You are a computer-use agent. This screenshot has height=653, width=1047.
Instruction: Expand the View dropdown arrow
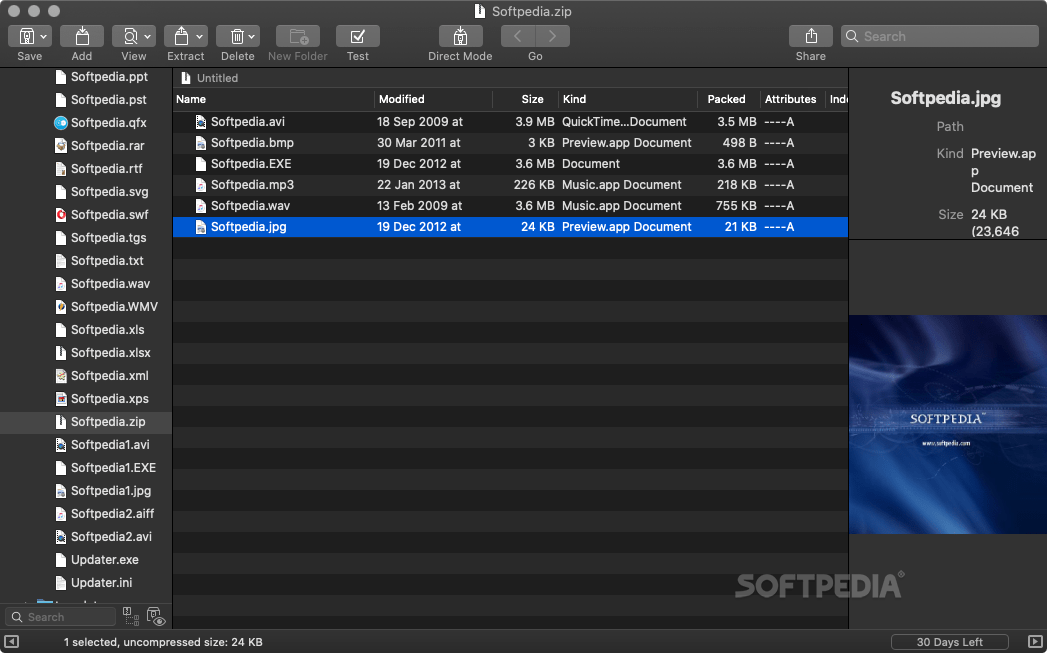point(148,37)
